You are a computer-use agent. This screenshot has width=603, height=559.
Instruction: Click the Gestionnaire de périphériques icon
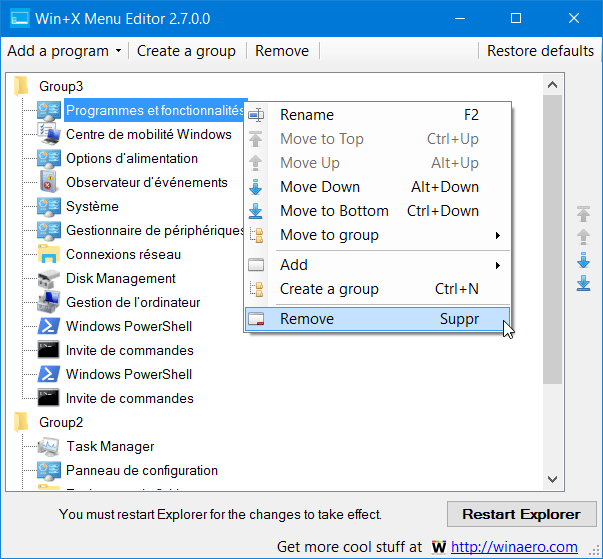49,231
